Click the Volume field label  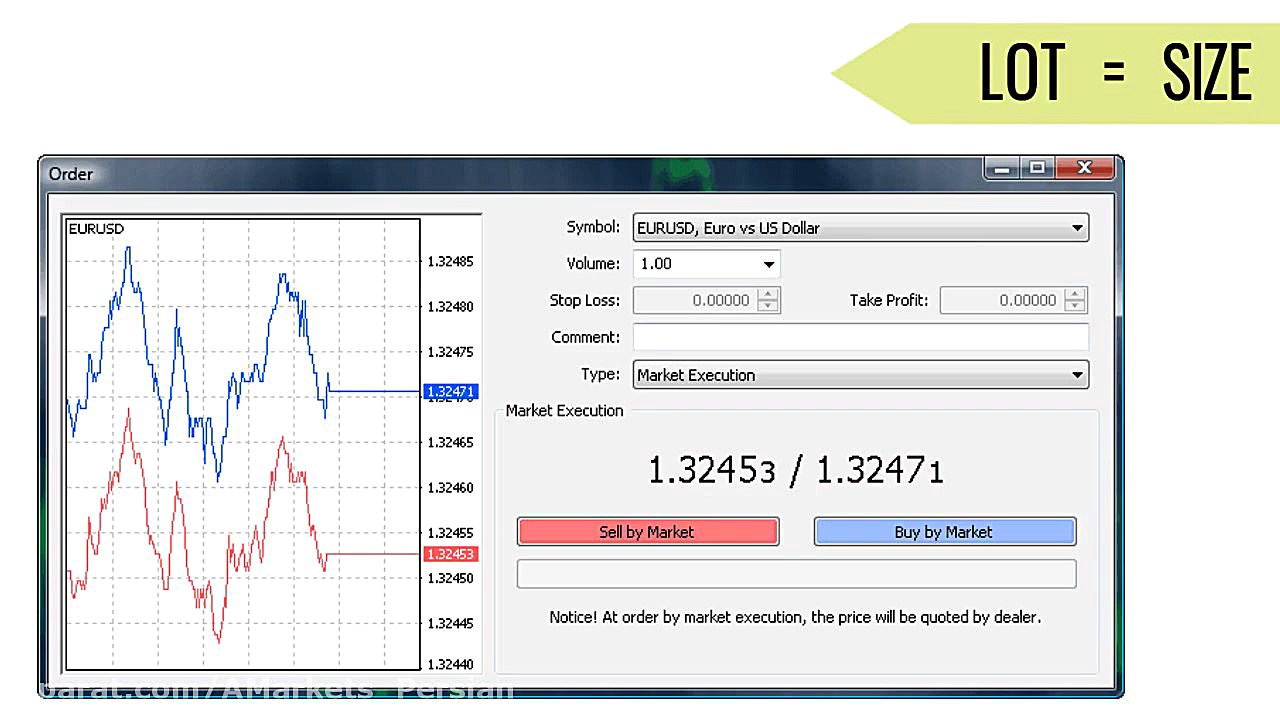click(593, 264)
